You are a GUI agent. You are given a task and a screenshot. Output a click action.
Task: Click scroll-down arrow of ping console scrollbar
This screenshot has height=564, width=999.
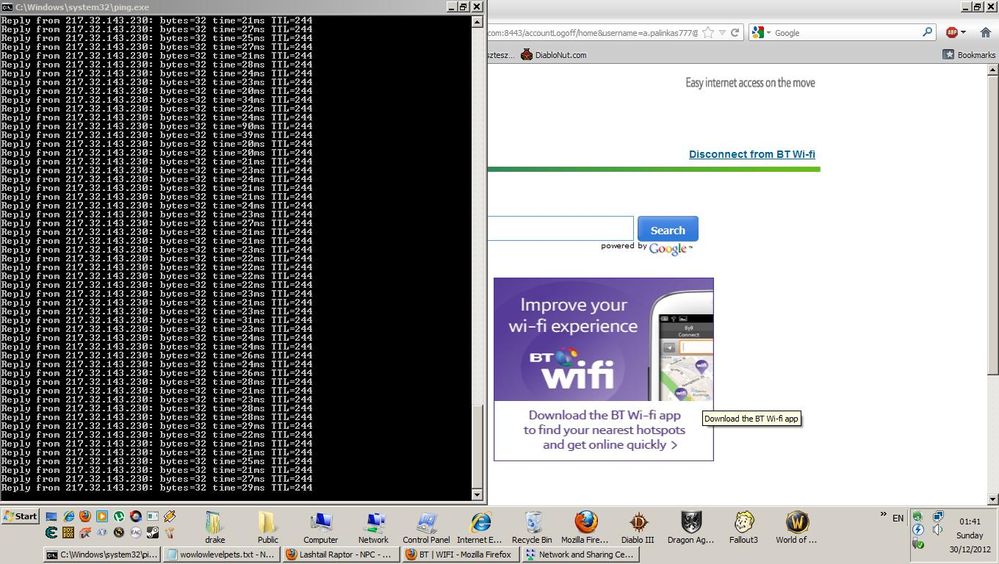[477, 495]
